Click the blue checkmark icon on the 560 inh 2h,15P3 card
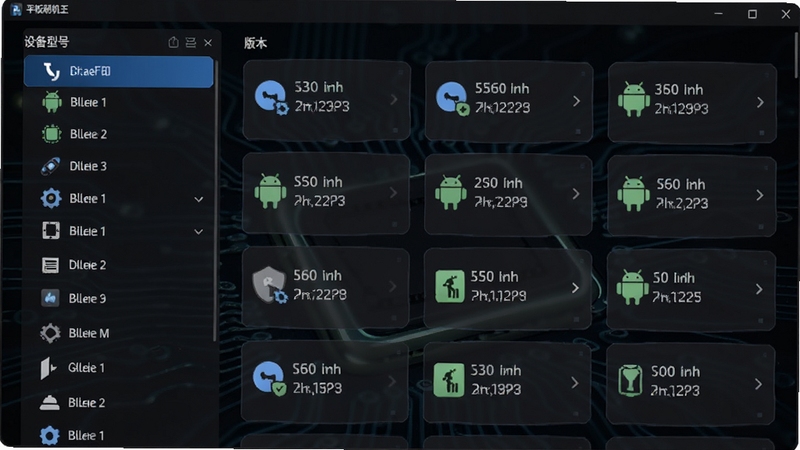 (270, 379)
